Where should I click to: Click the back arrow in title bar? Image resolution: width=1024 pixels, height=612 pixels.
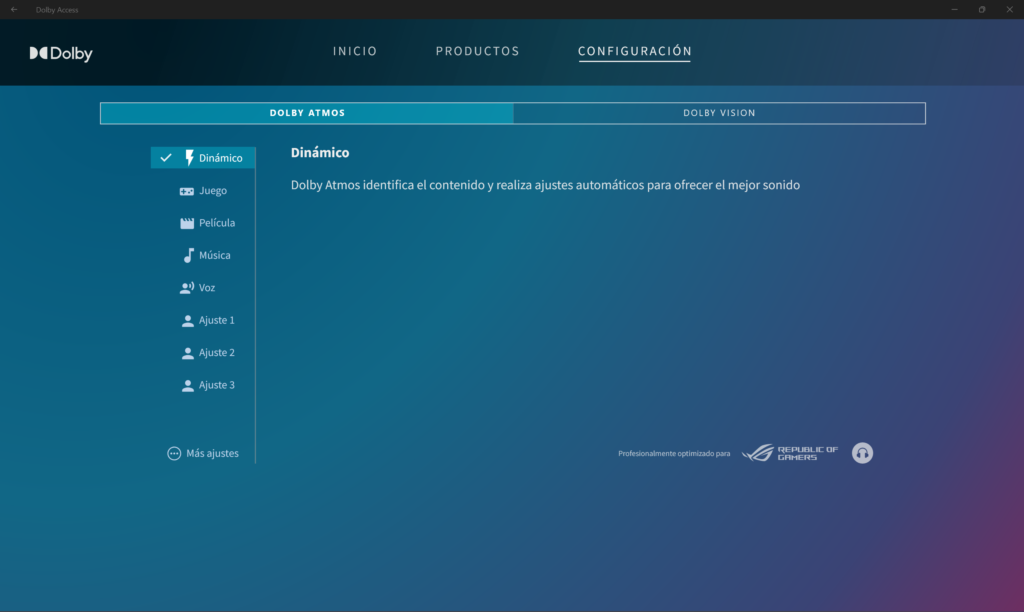pyautogui.click(x=14, y=9)
